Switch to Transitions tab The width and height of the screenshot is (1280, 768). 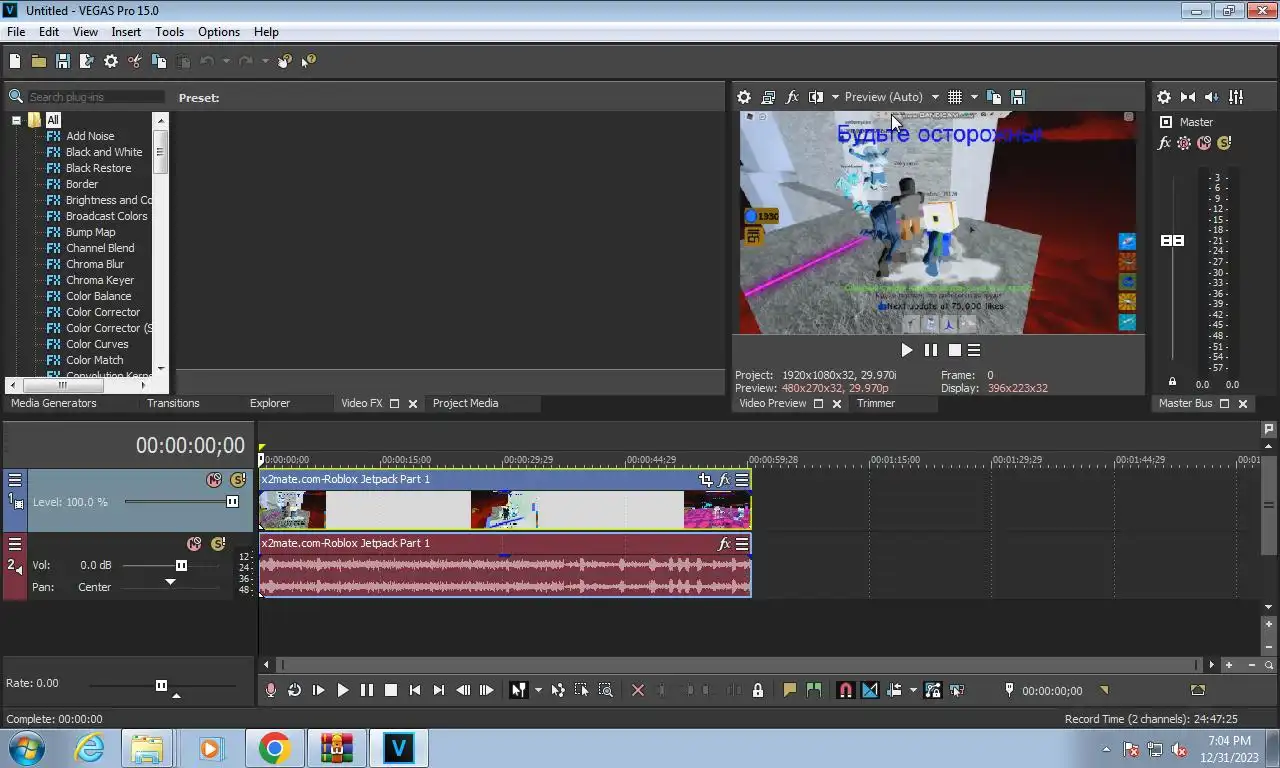click(x=173, y=403)
